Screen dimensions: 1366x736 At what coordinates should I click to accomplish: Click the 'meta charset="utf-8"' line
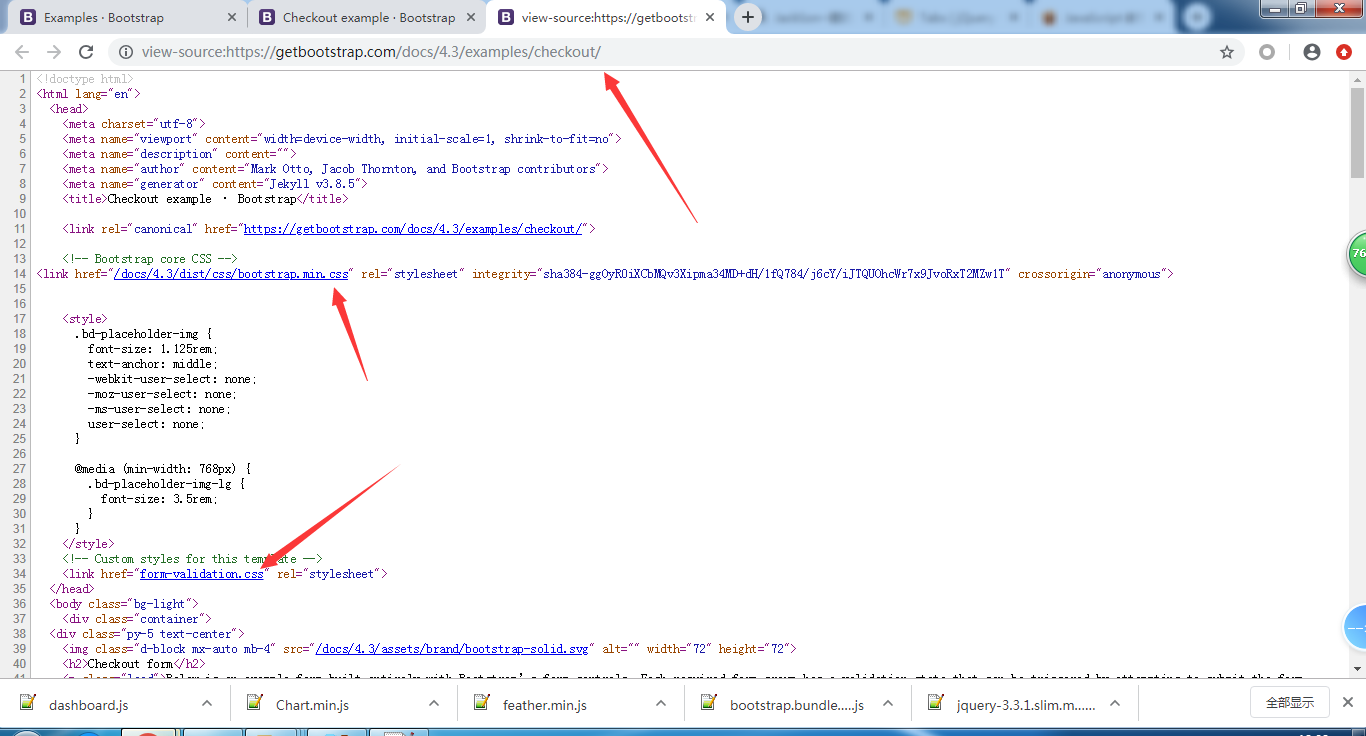coord(134,124)
